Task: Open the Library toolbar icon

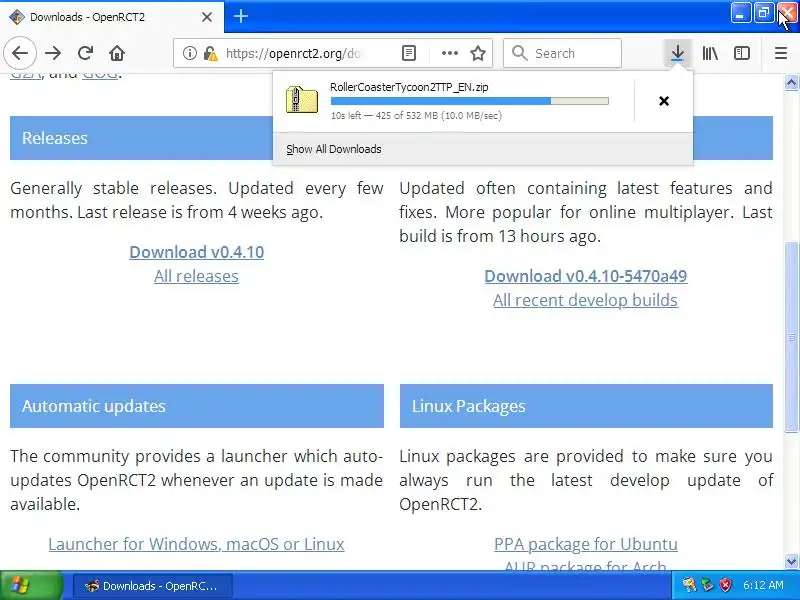Action: [710, 53]
